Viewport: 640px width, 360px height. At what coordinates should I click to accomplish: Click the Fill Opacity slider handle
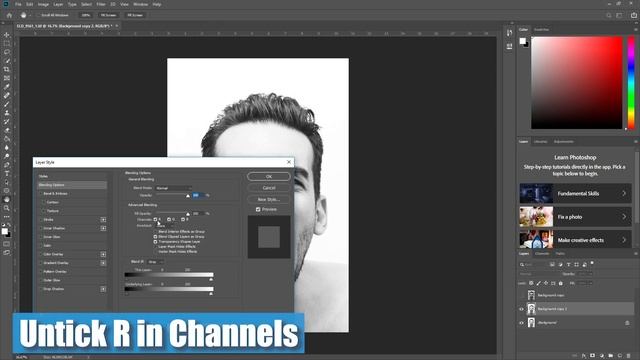pyautogui.click(x=188, y=214)
